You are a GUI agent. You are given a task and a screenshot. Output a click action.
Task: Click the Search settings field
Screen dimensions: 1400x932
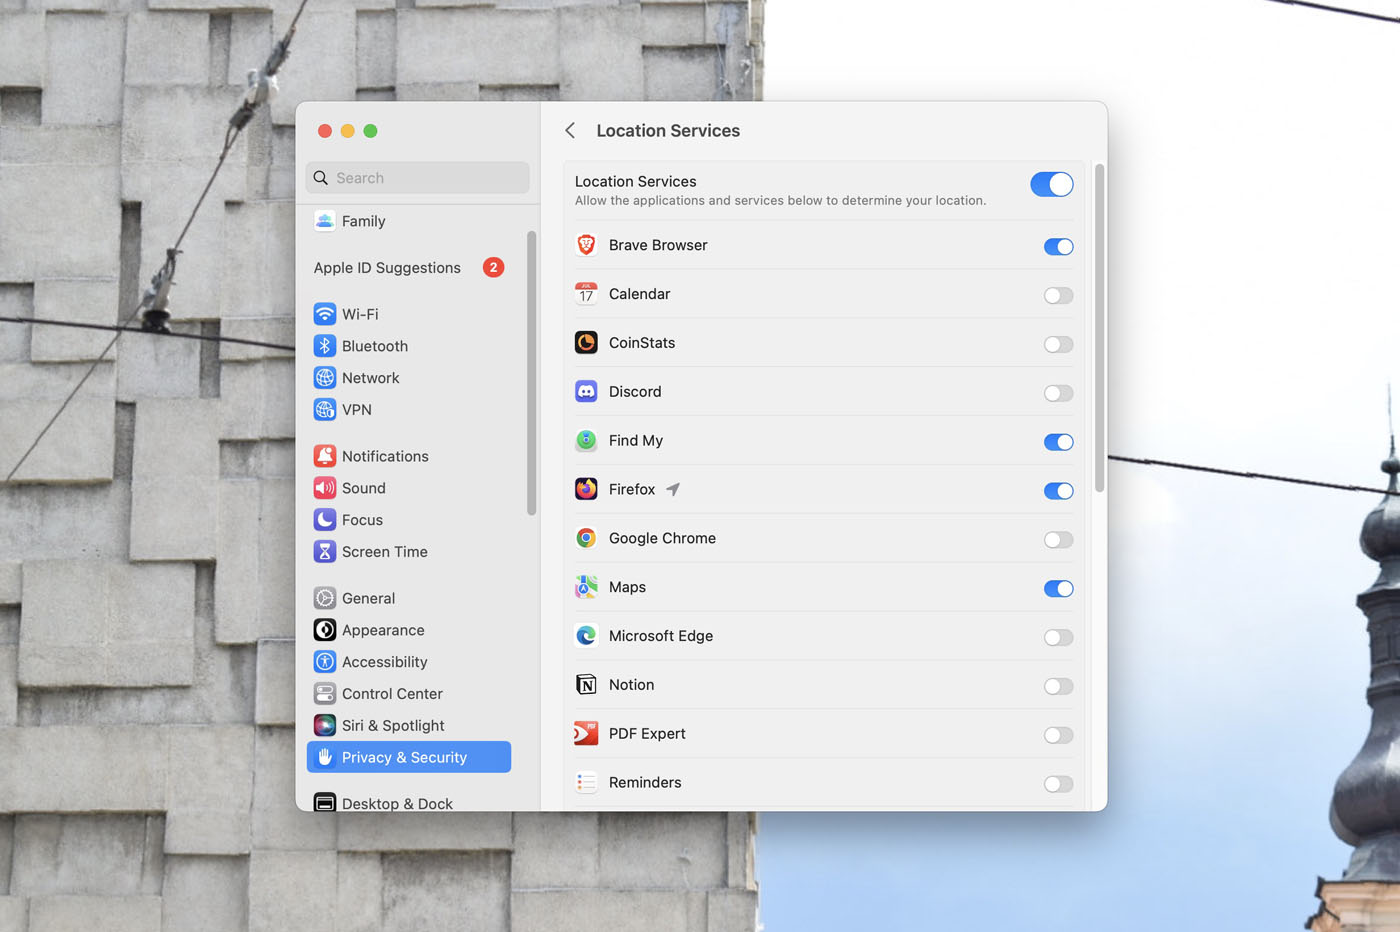(x=418, y=178)
